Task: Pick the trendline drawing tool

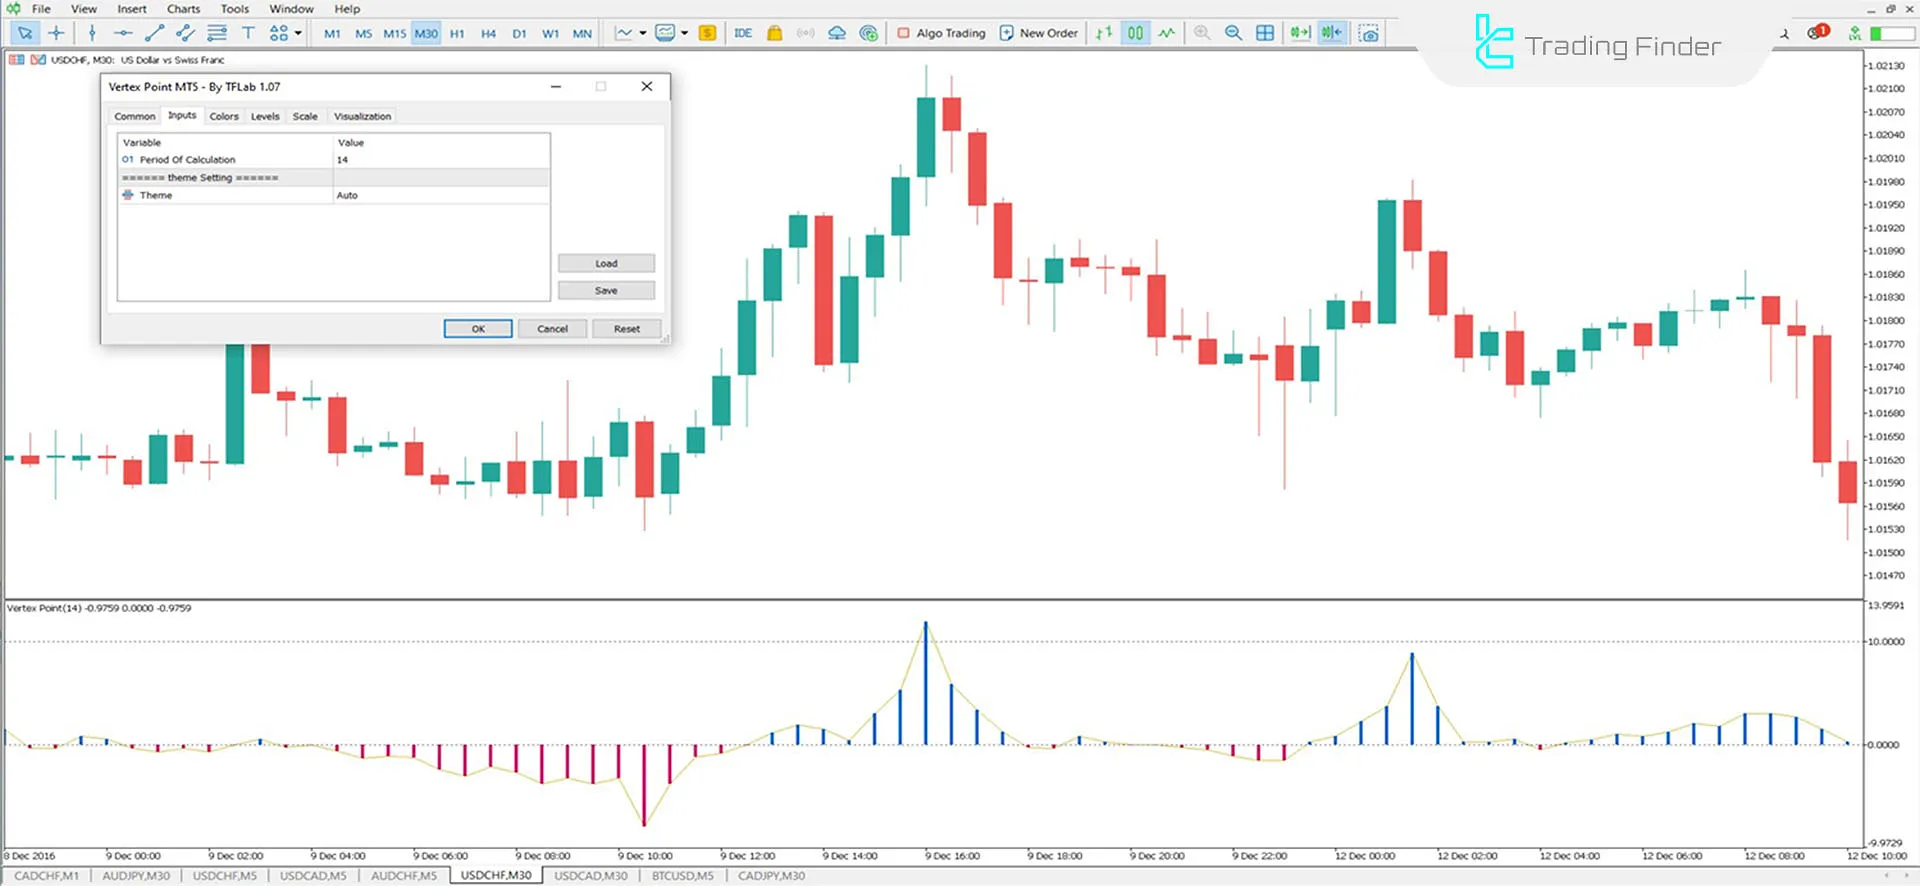Action: click(x=154, y=33)
